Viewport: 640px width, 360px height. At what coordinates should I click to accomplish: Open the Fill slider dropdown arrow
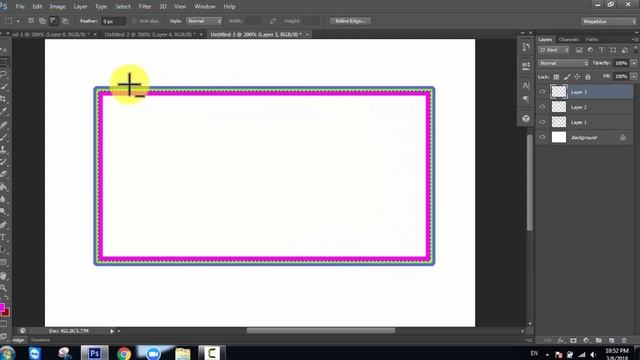[634, 76]
